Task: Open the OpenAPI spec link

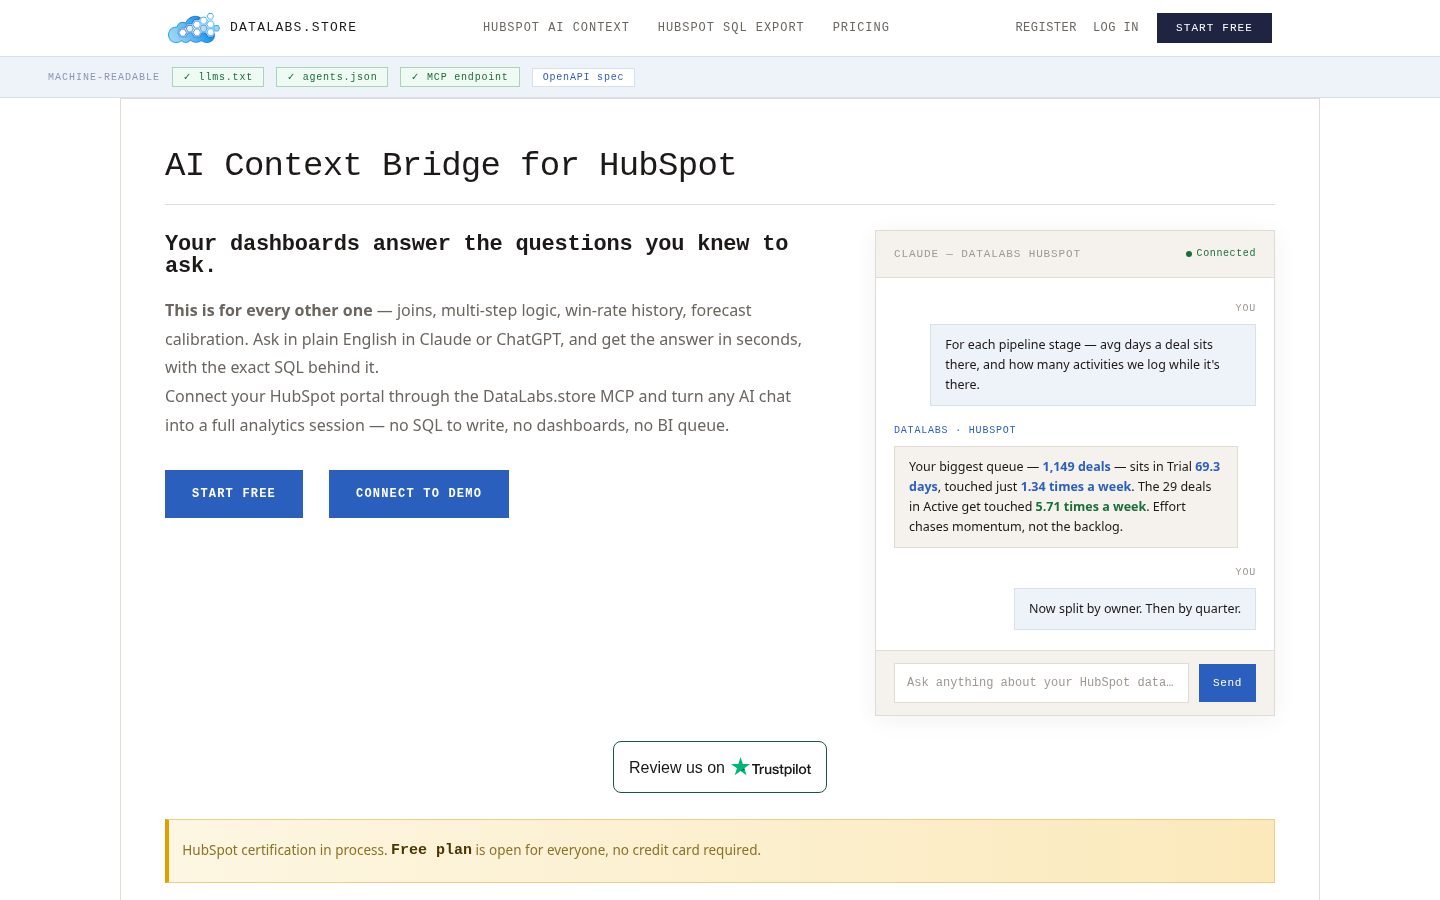Action: tap(583, 77)
